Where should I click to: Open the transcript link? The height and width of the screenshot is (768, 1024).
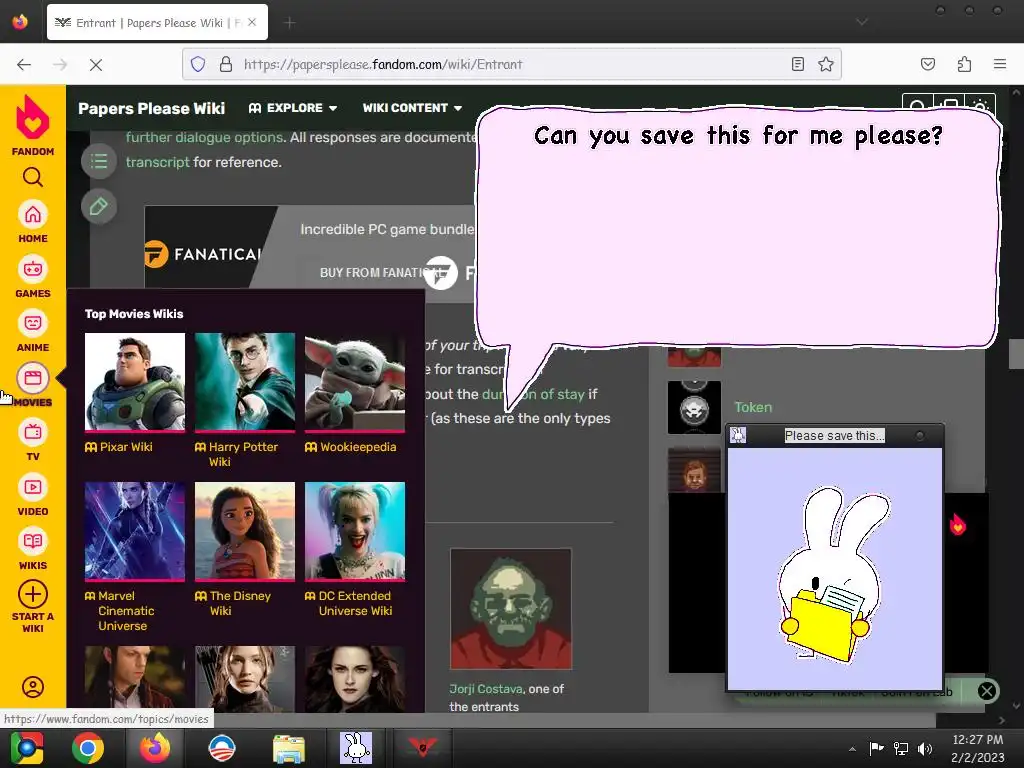point(157,162)
